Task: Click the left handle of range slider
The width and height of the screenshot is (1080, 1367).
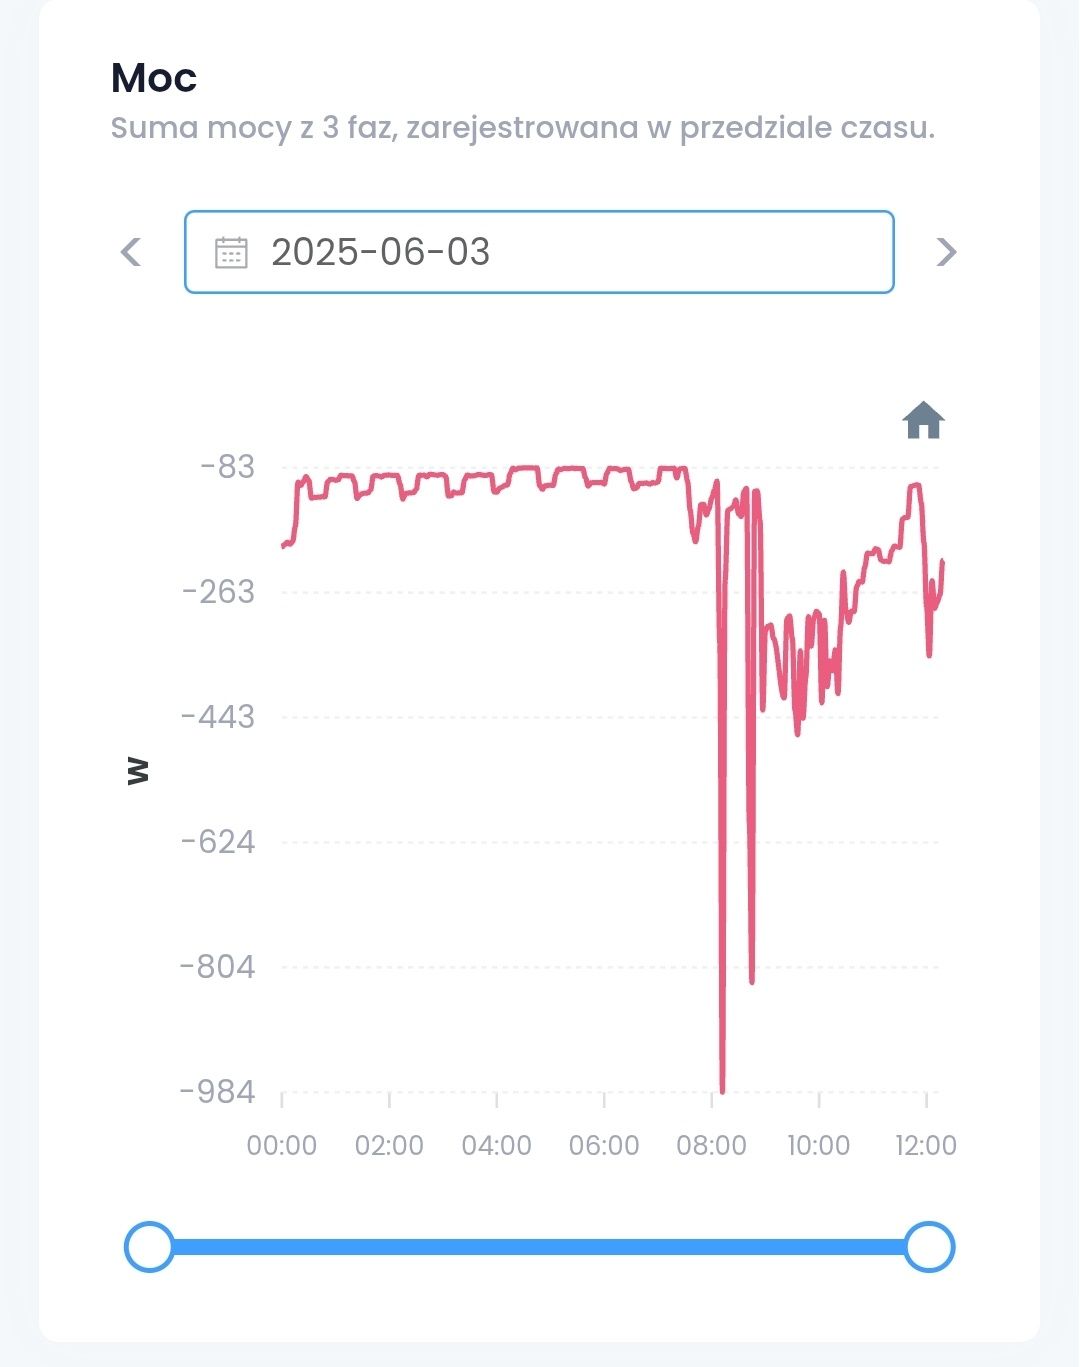Action: tap(149, 1247)
